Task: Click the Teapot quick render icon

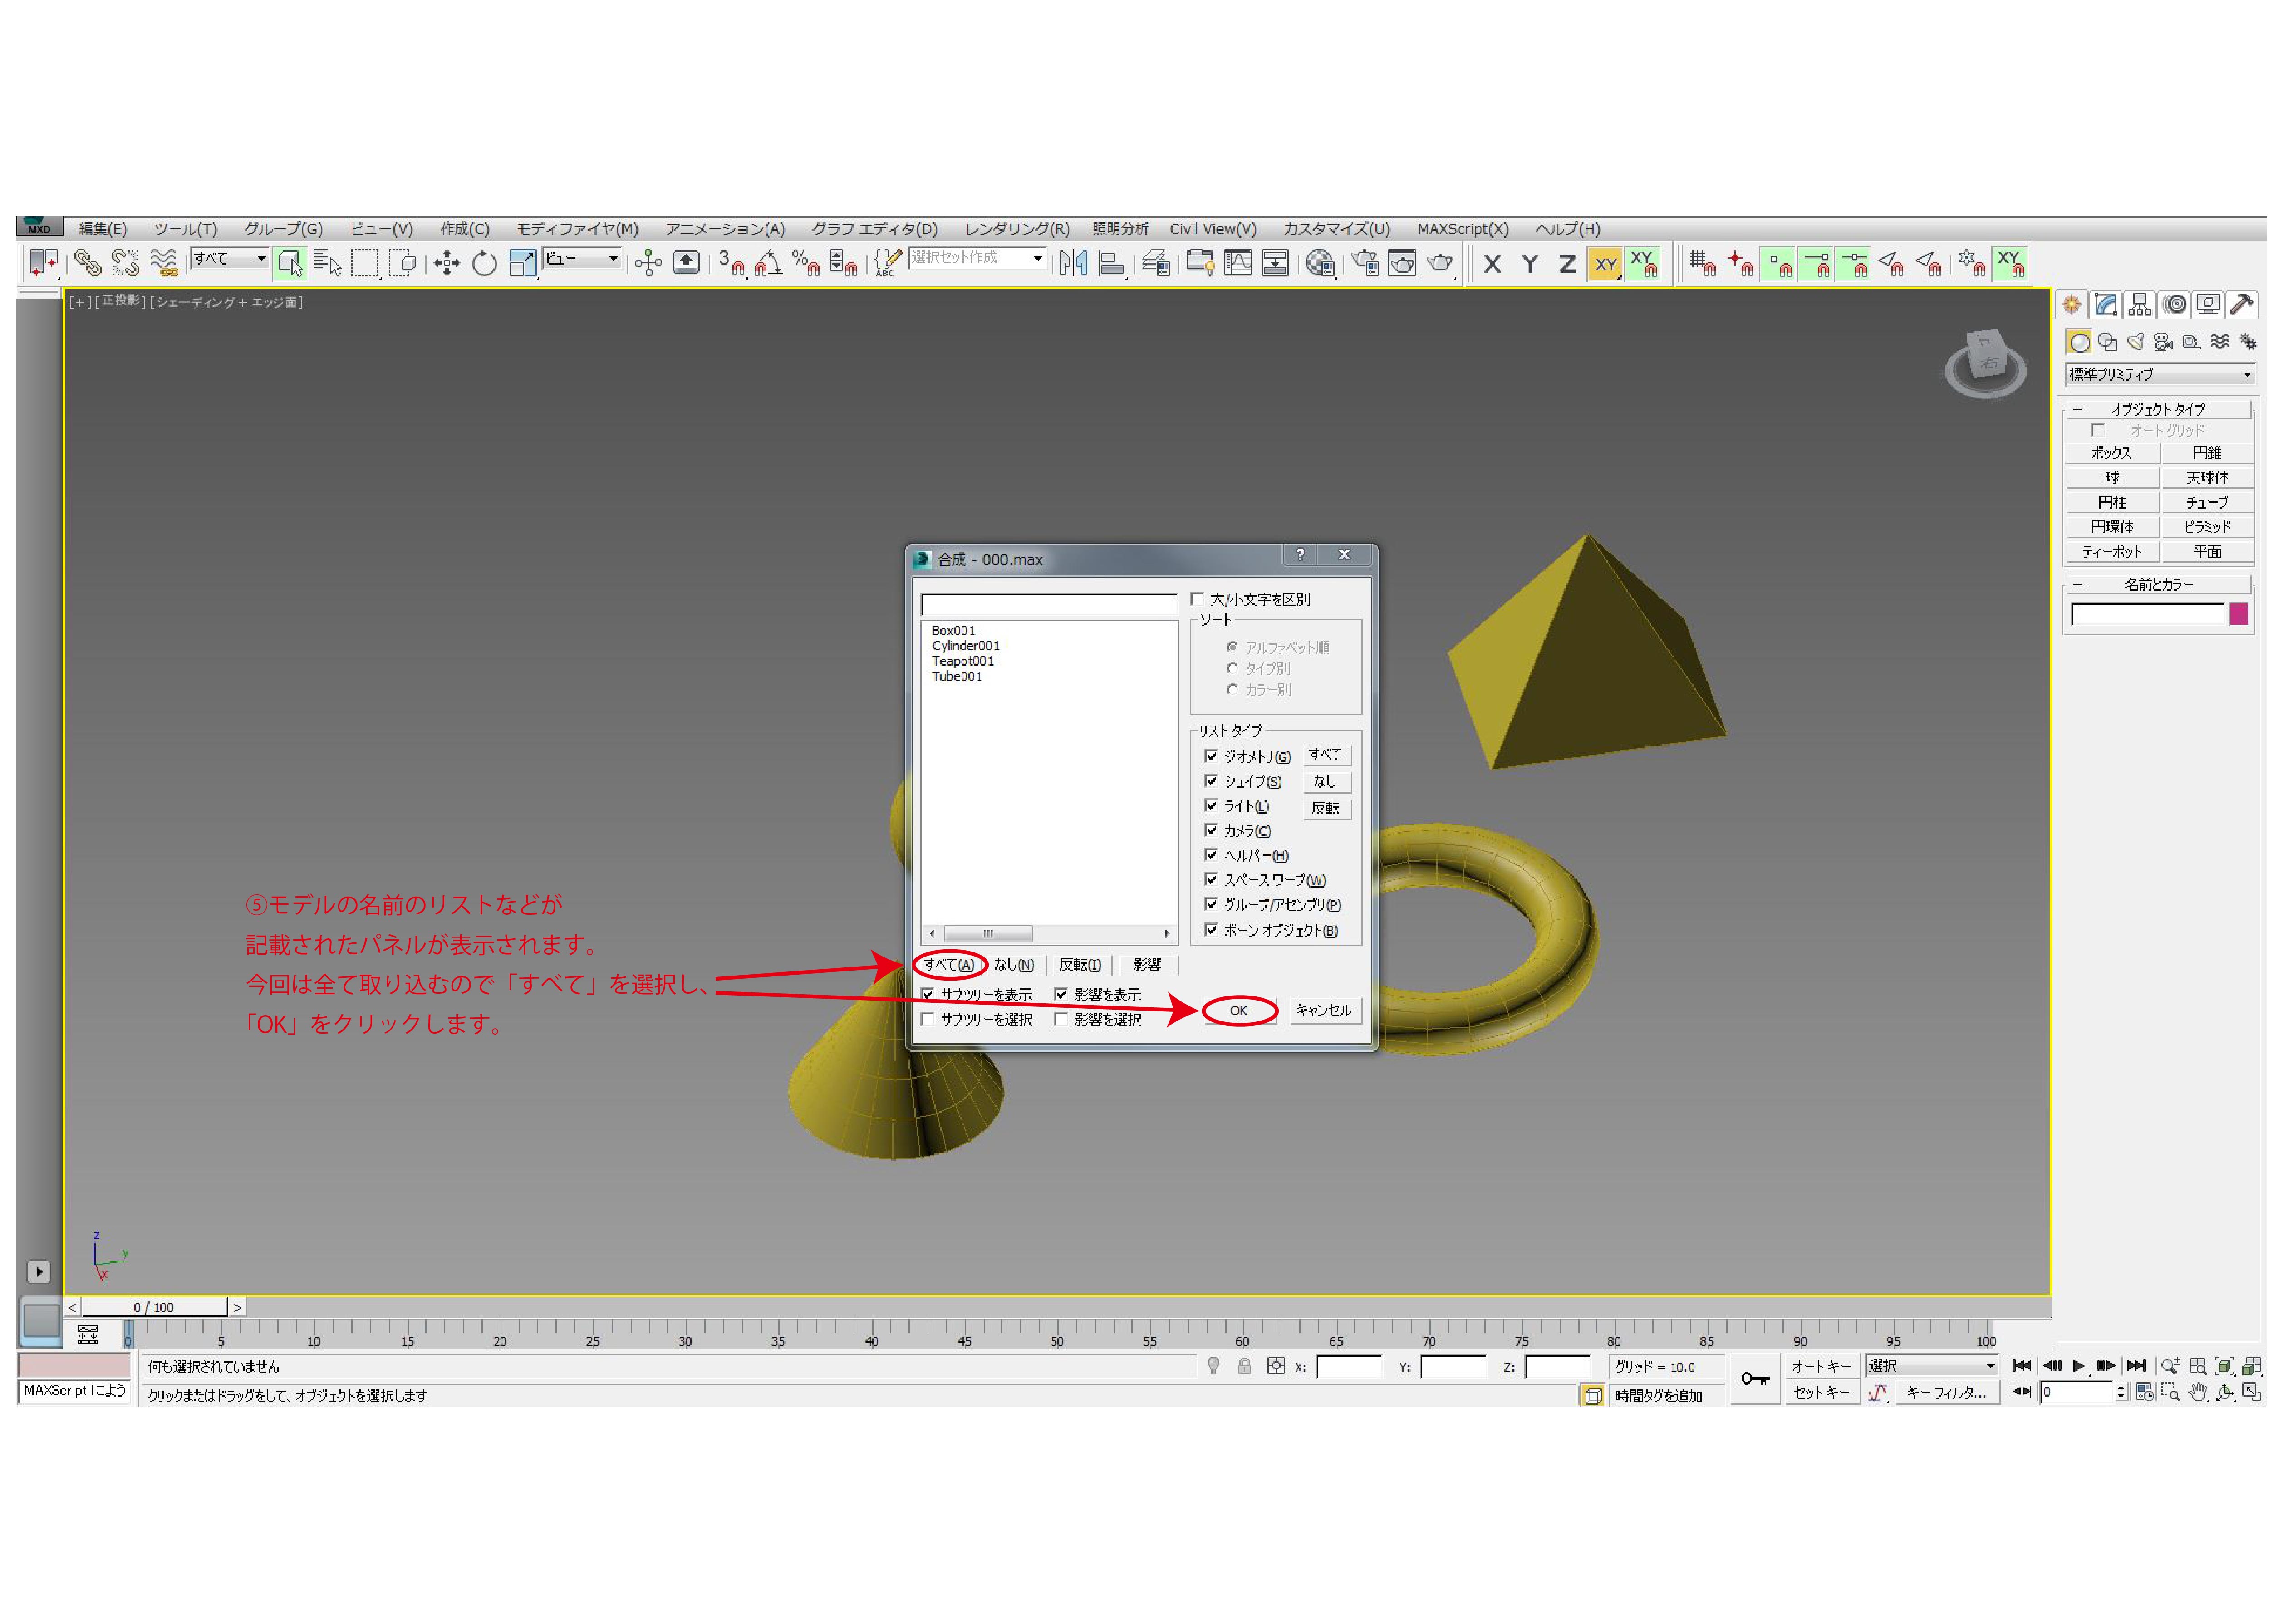Action: [1440, 263]
